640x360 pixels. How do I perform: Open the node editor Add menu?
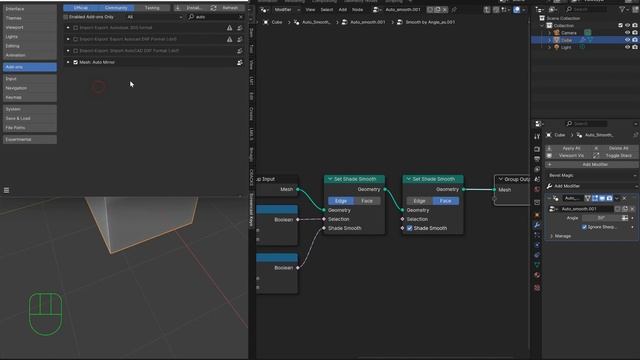(343, 9)
